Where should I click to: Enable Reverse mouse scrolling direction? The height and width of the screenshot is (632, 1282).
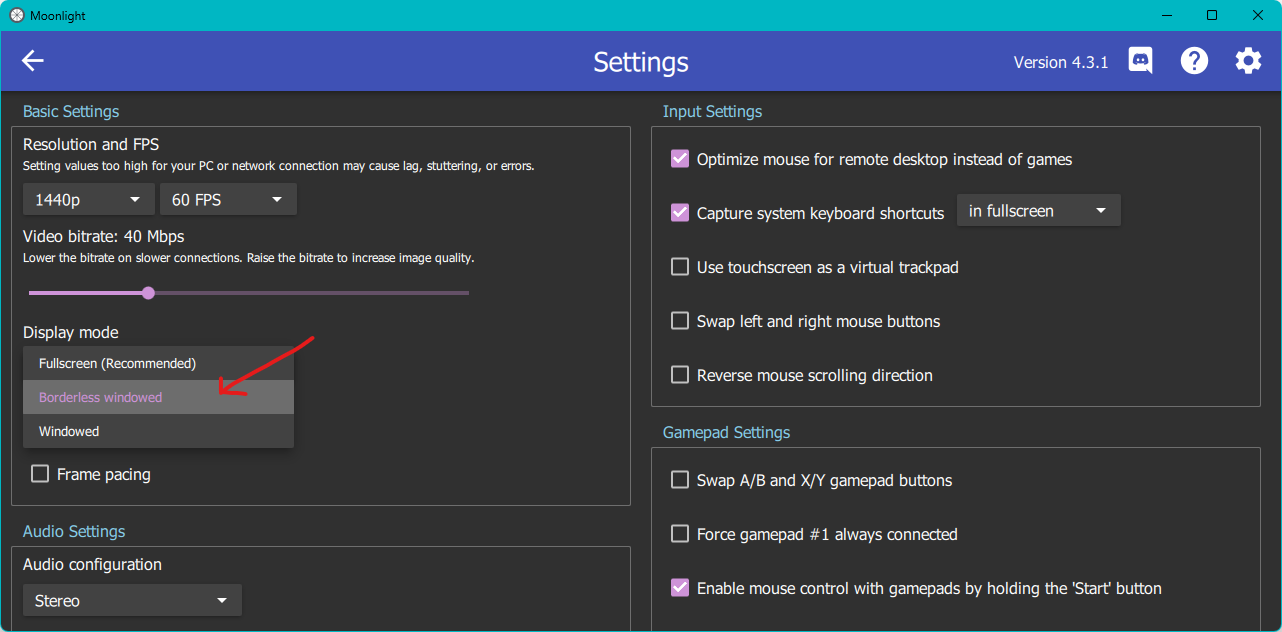[x=680, y=374]
